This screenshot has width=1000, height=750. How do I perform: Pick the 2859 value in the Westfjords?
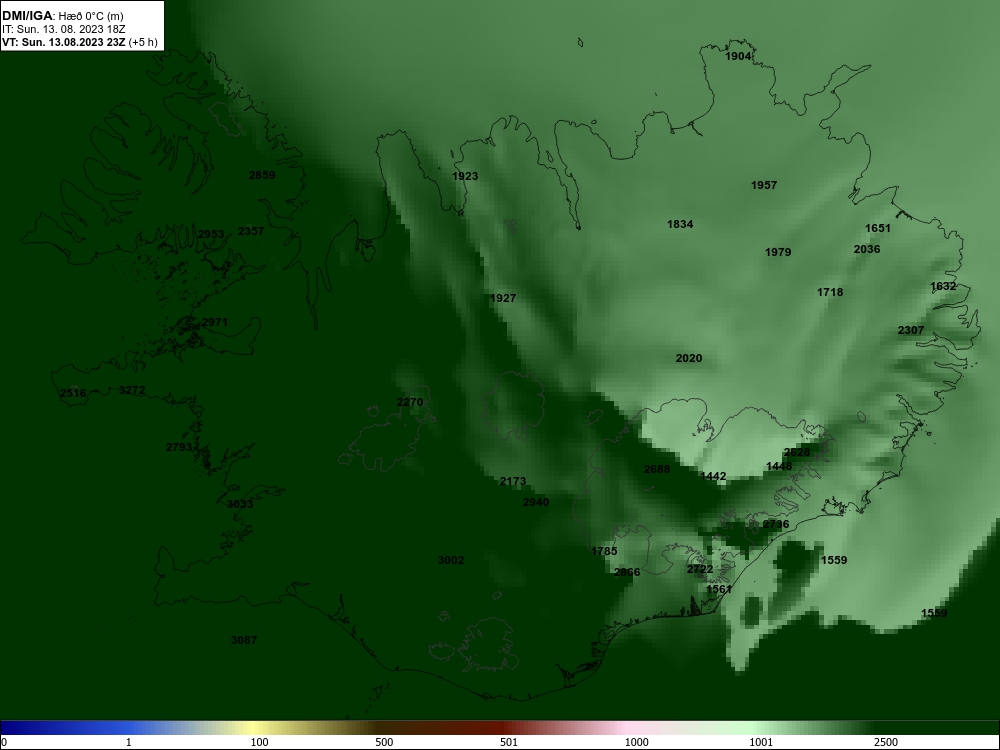point(261,175)
